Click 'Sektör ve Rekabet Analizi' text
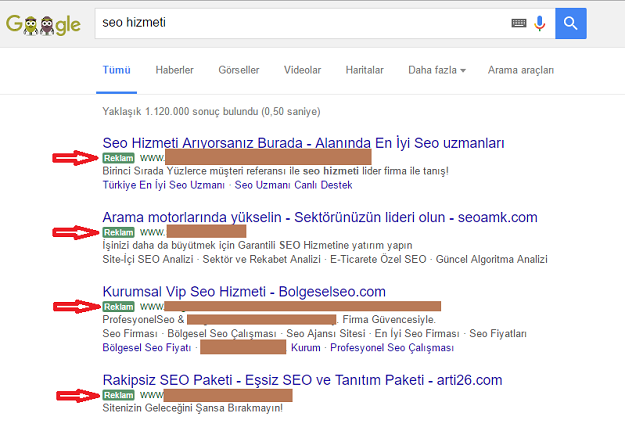 click(261, 259)
